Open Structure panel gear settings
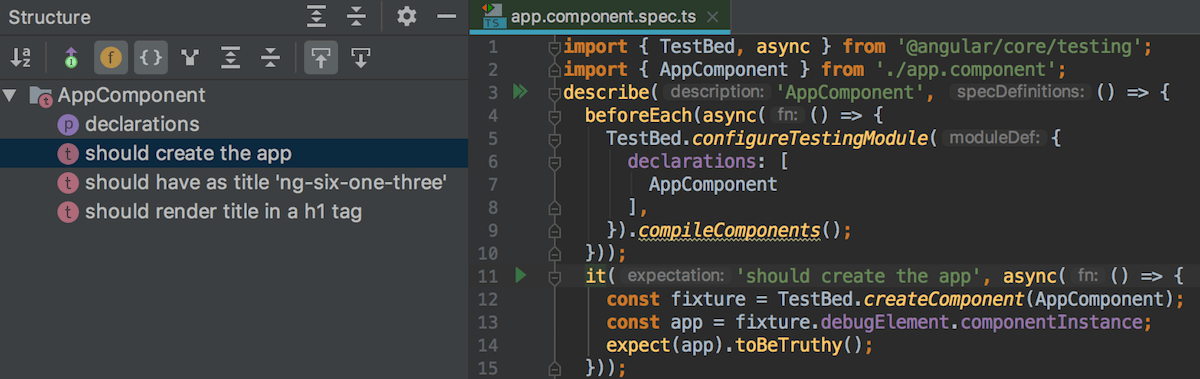Viewport: 1200px width, 379px height. [406, 16]
